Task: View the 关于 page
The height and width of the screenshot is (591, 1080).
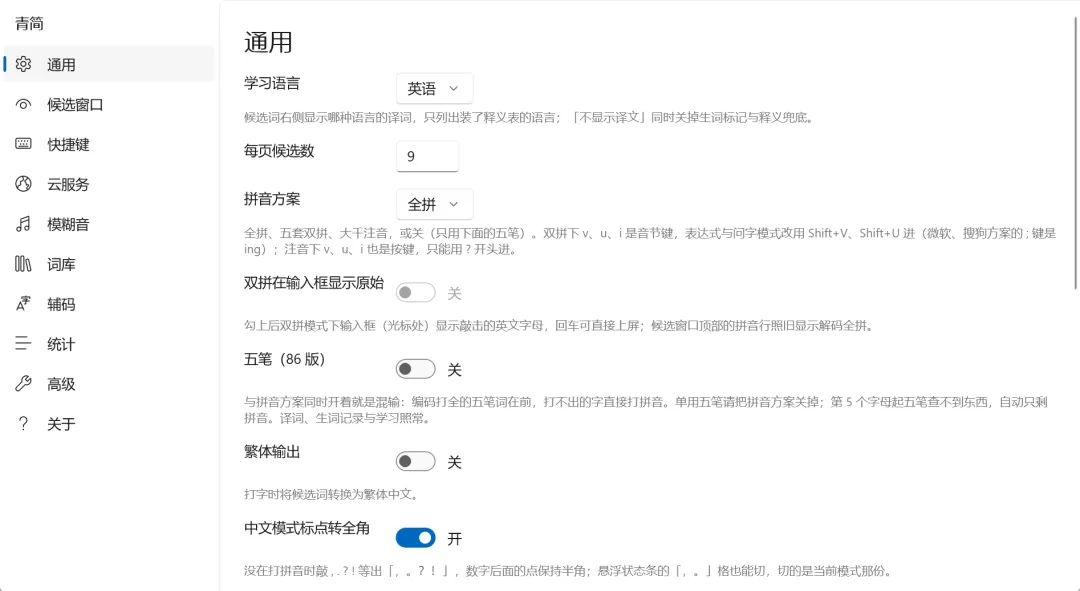Action: point(109,424)
